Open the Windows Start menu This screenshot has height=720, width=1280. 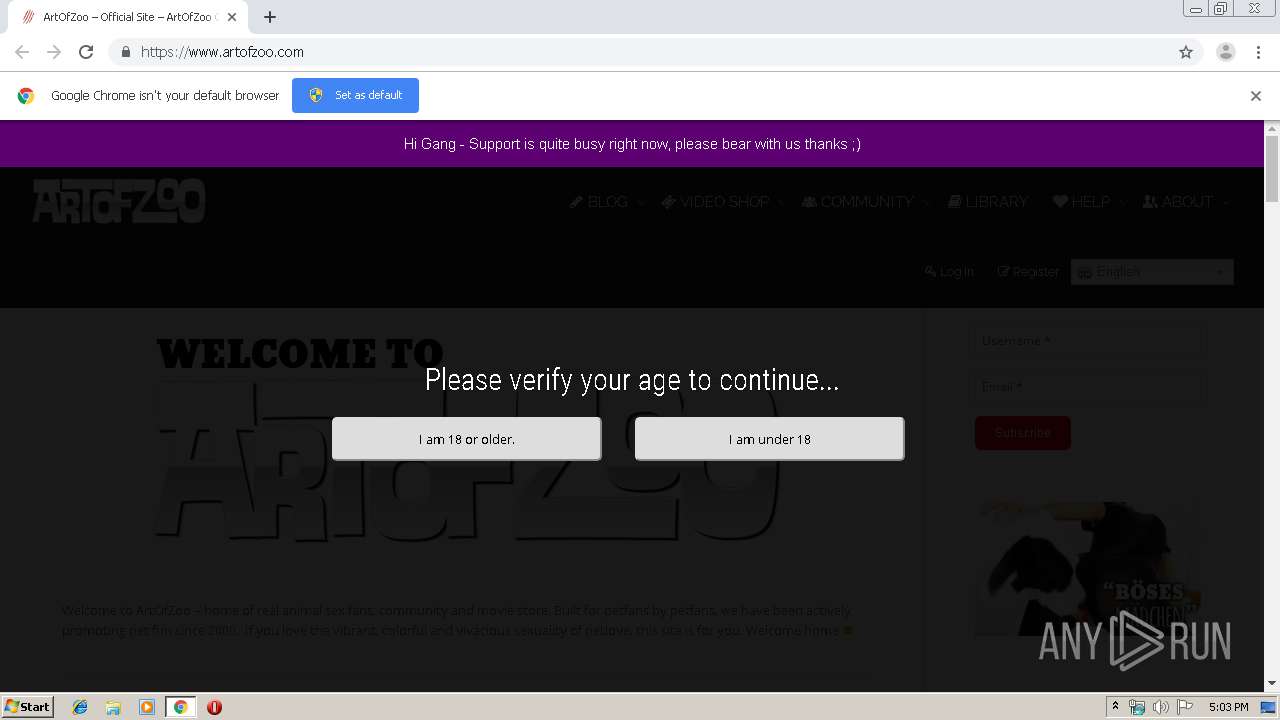[27, 707]
